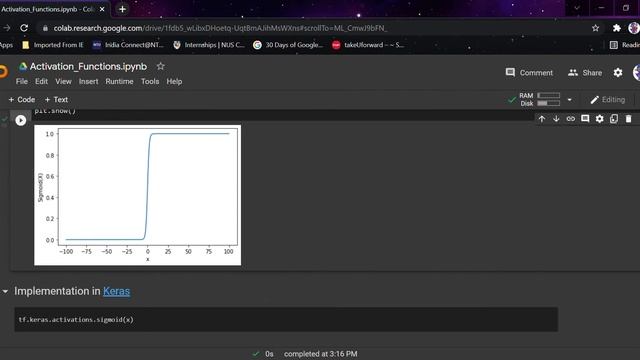Reload the page in the browser
The height and width of the screenshot is (360, 640).
coord(24,28)
